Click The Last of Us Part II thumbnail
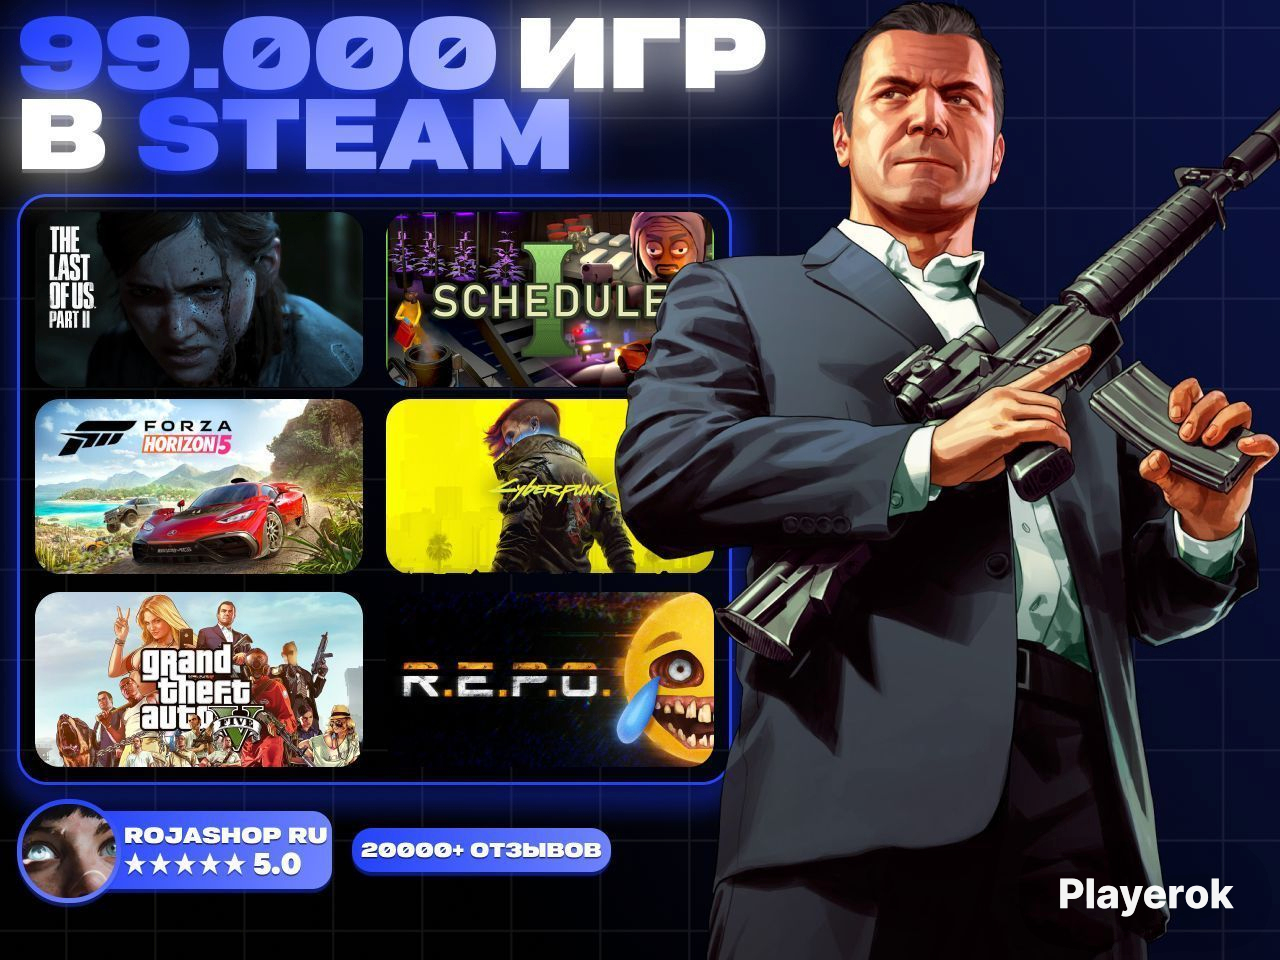This screenshot has height=960, width=1280. tap(199, 299)
